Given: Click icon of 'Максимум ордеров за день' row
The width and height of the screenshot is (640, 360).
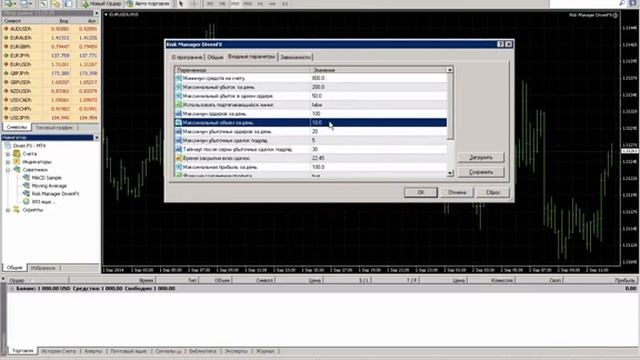Looking at the screenshot, I should pyautogui.click(x=178, y=114).
